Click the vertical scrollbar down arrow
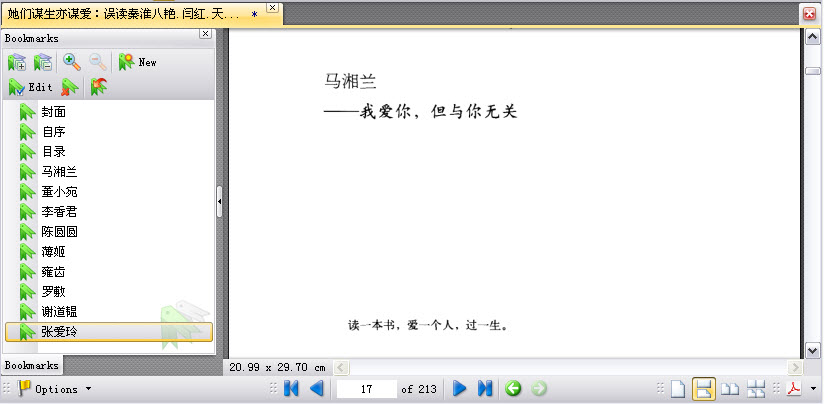The image size is (824, 404). coord(812,350)
